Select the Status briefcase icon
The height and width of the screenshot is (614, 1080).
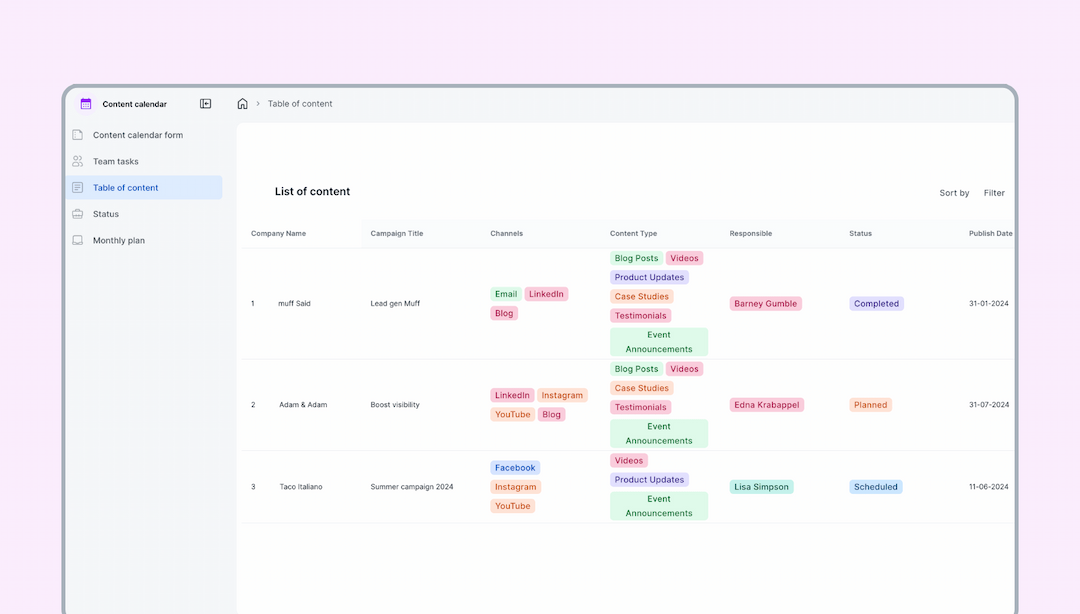(x=78, y=213)
